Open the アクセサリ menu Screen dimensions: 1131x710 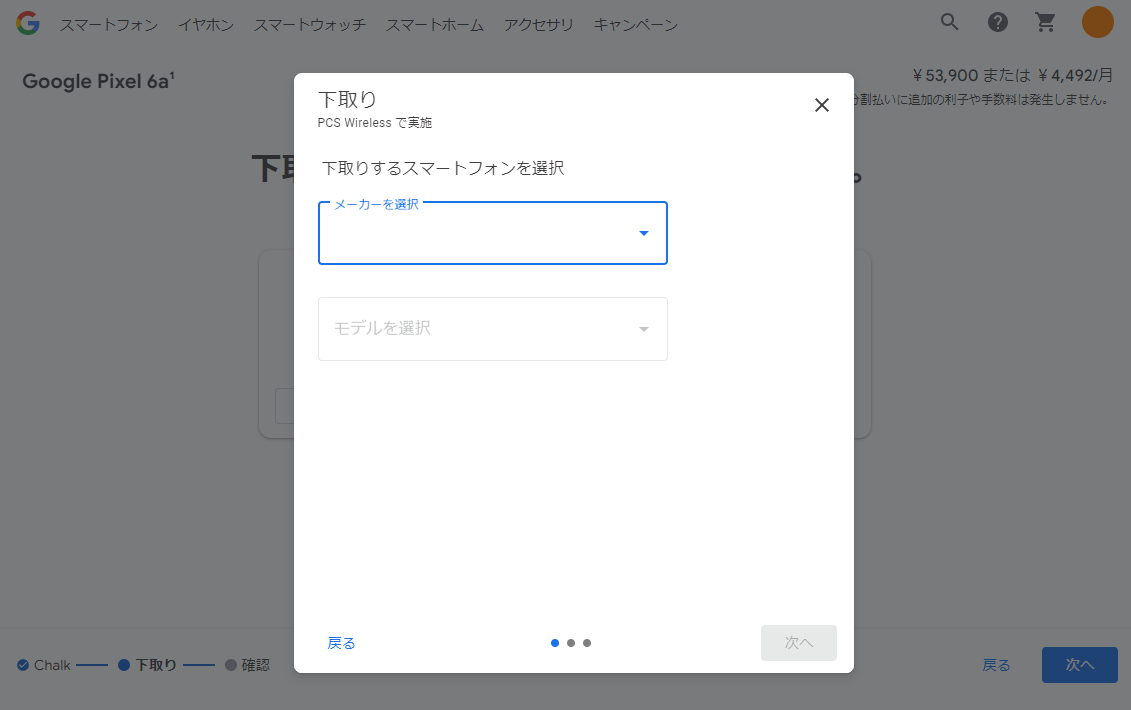[x=538, y=25]
